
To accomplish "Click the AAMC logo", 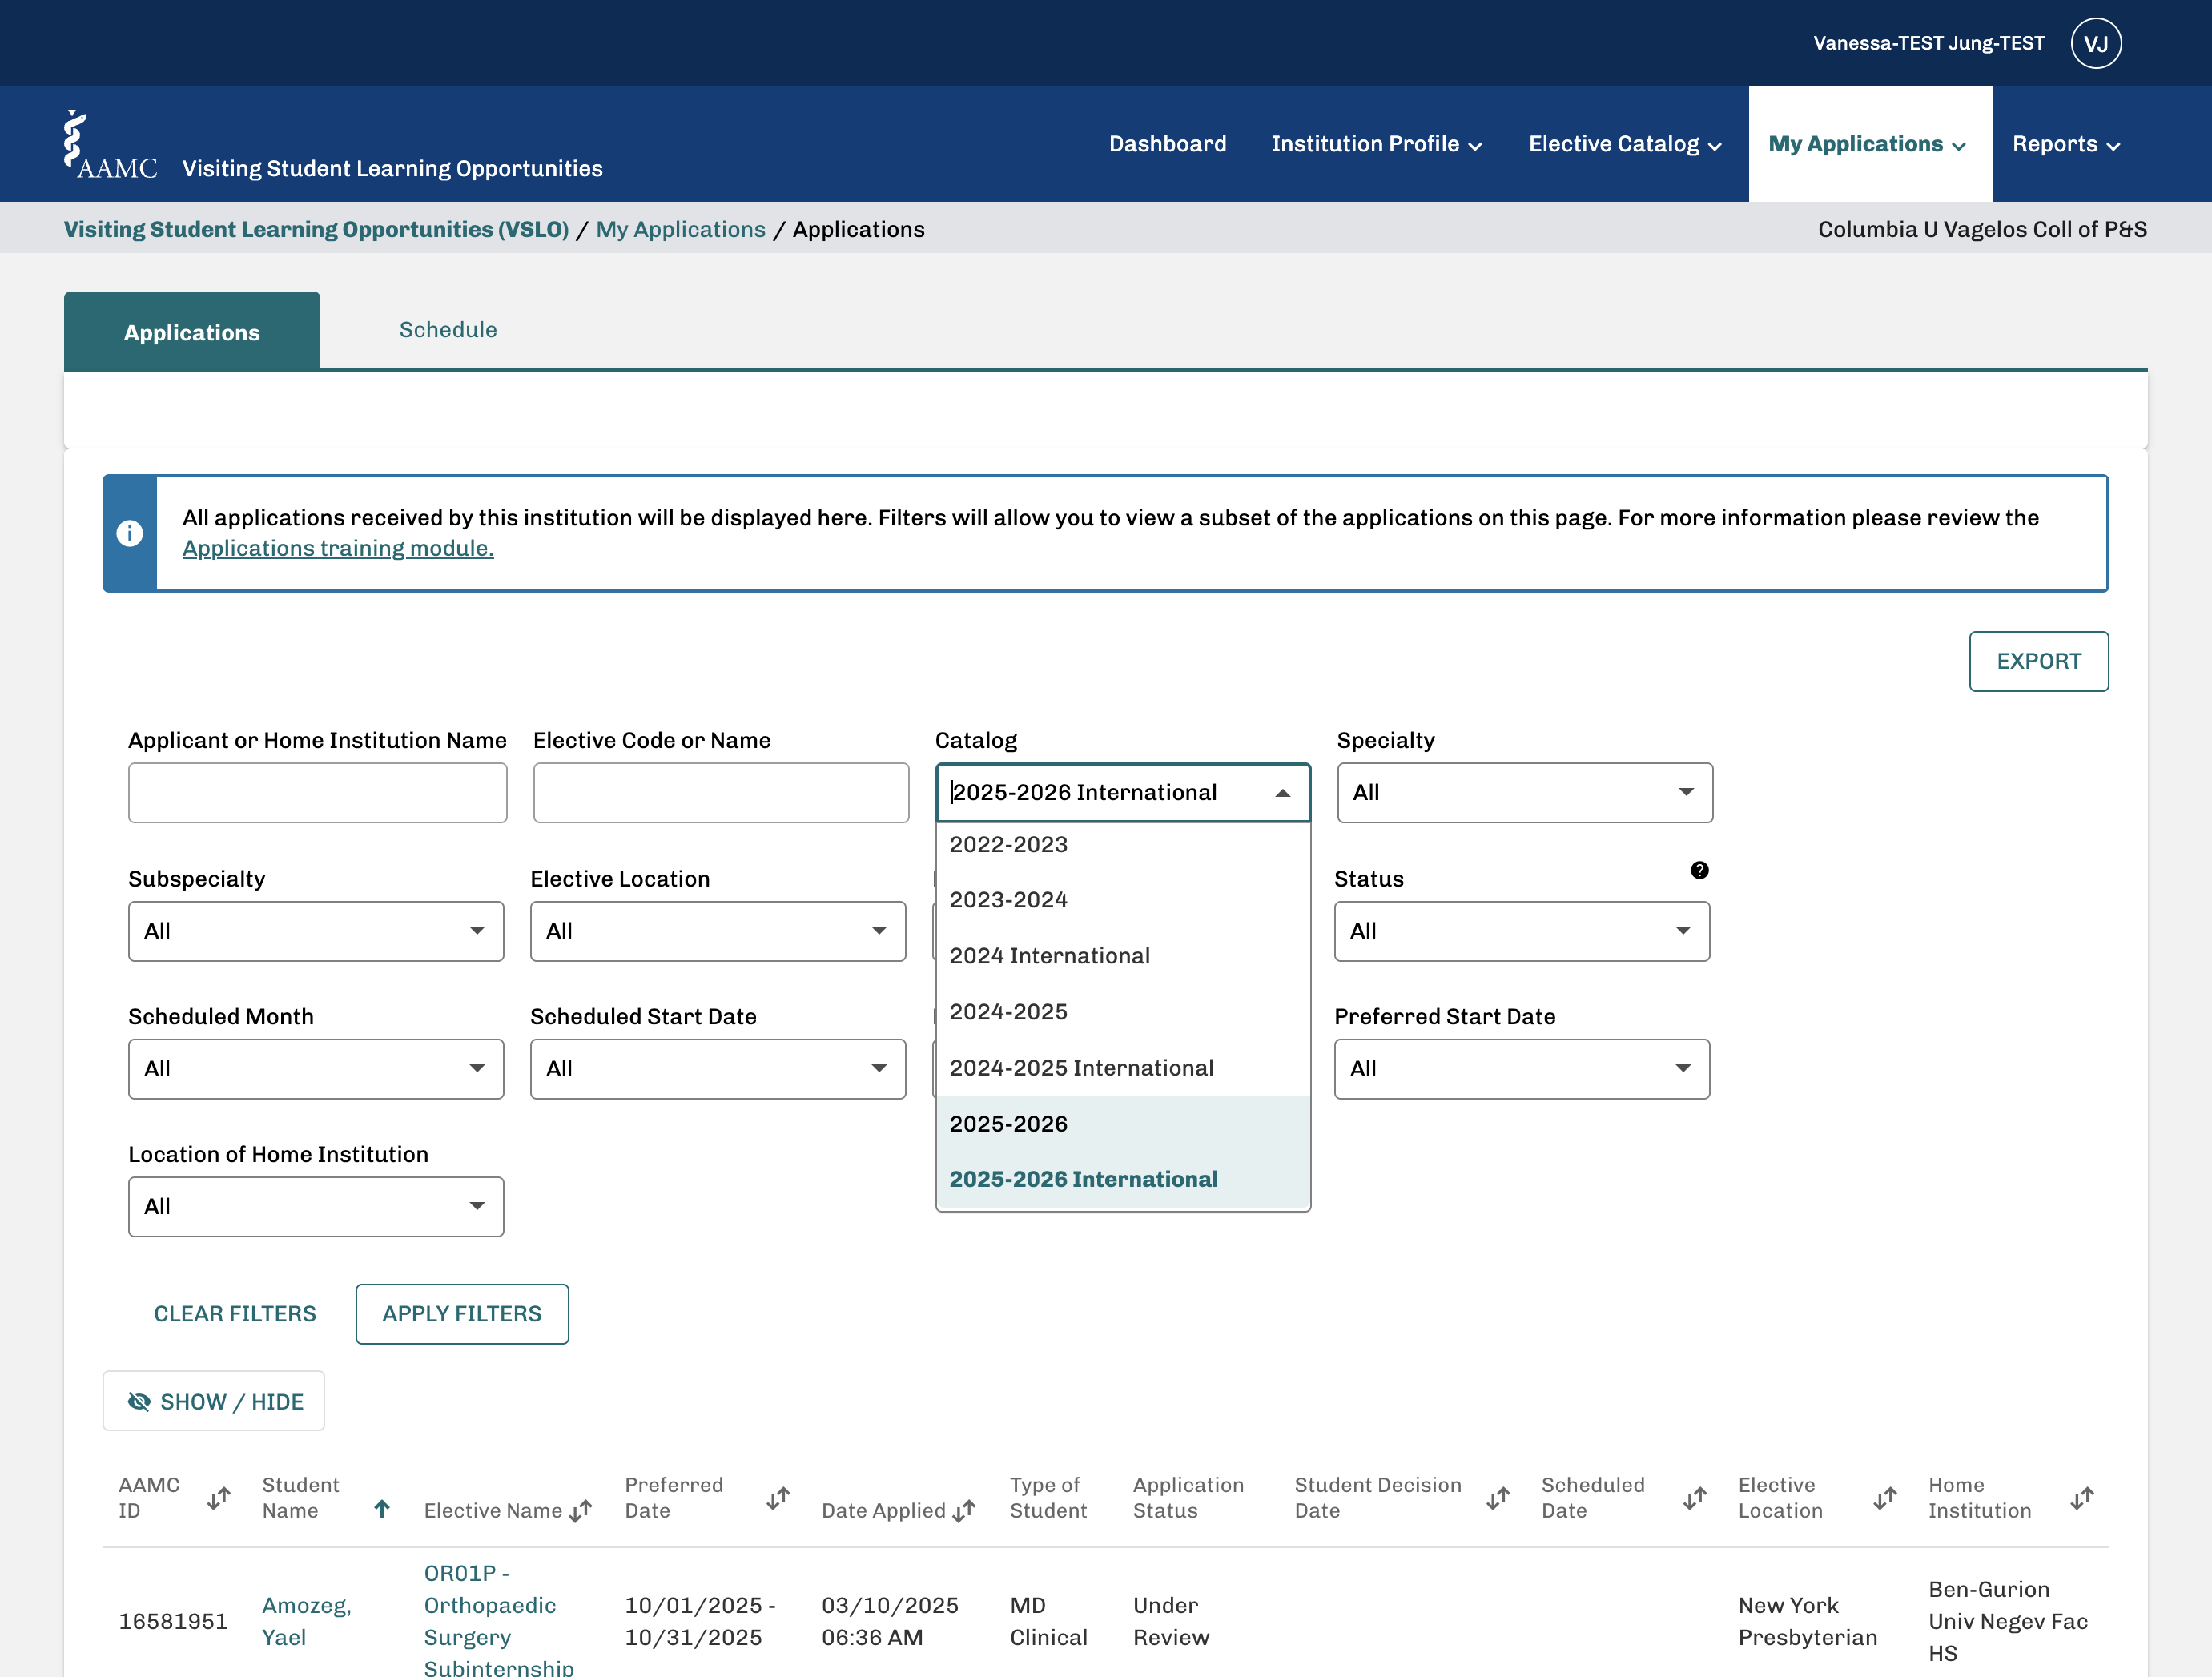I will pyautogui.click(x=110, y=145).
